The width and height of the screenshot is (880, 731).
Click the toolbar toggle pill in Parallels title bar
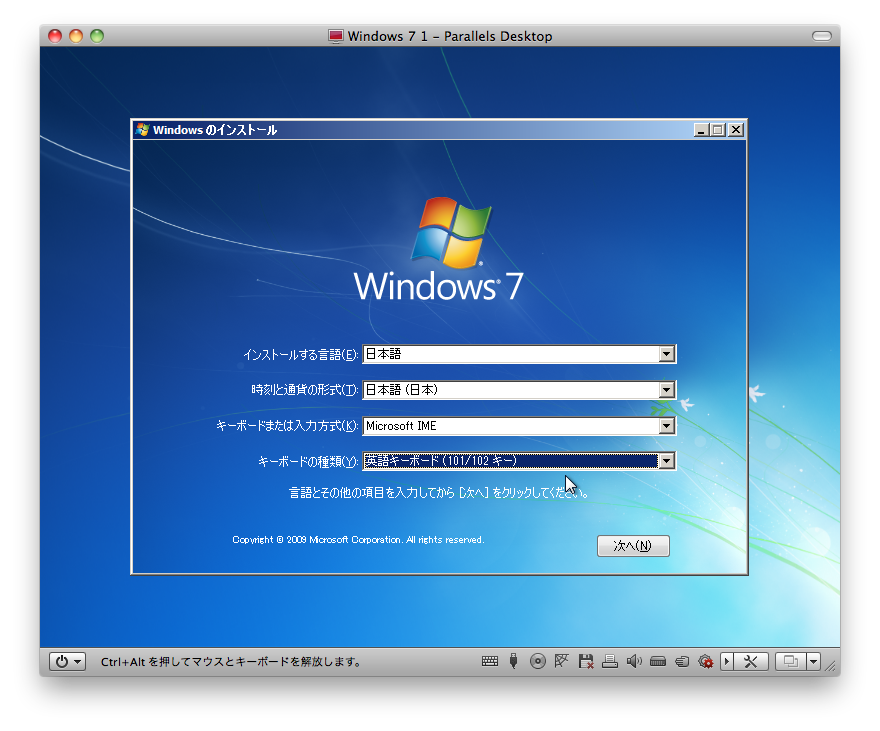pos(822,36)
